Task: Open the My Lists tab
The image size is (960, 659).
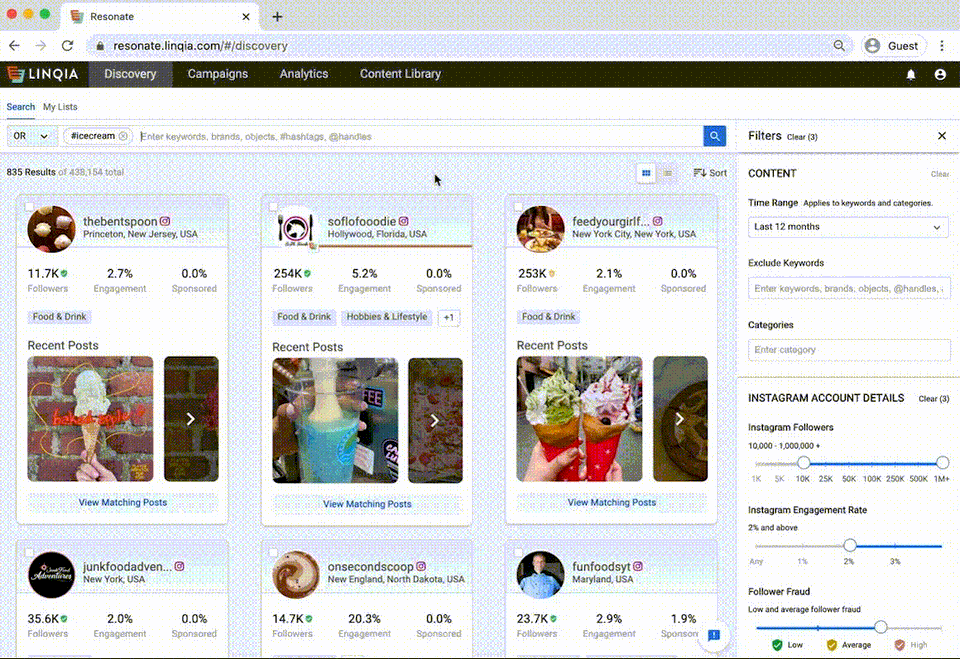Action: (60, 107)
